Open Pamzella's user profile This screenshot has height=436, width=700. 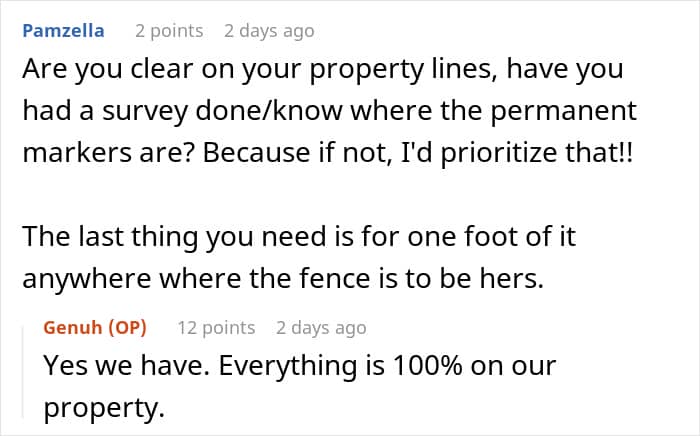61,31
